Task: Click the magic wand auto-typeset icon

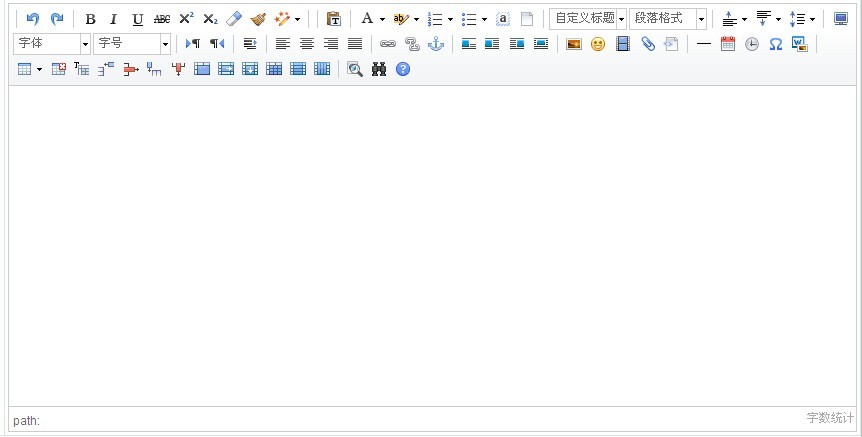Action: 282,19
